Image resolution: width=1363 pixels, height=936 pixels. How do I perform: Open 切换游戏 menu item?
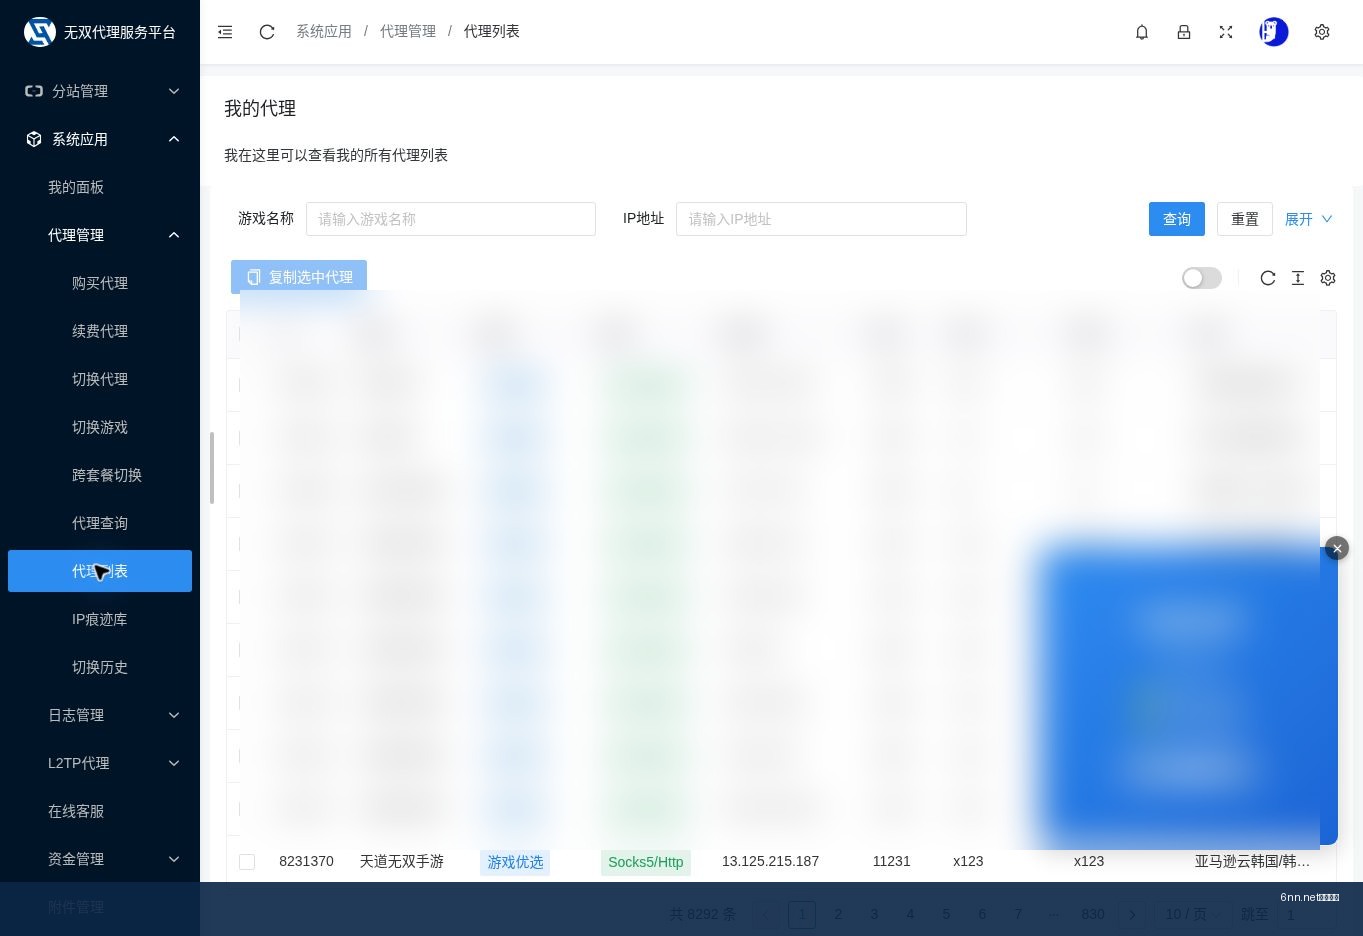pos(100,427)
